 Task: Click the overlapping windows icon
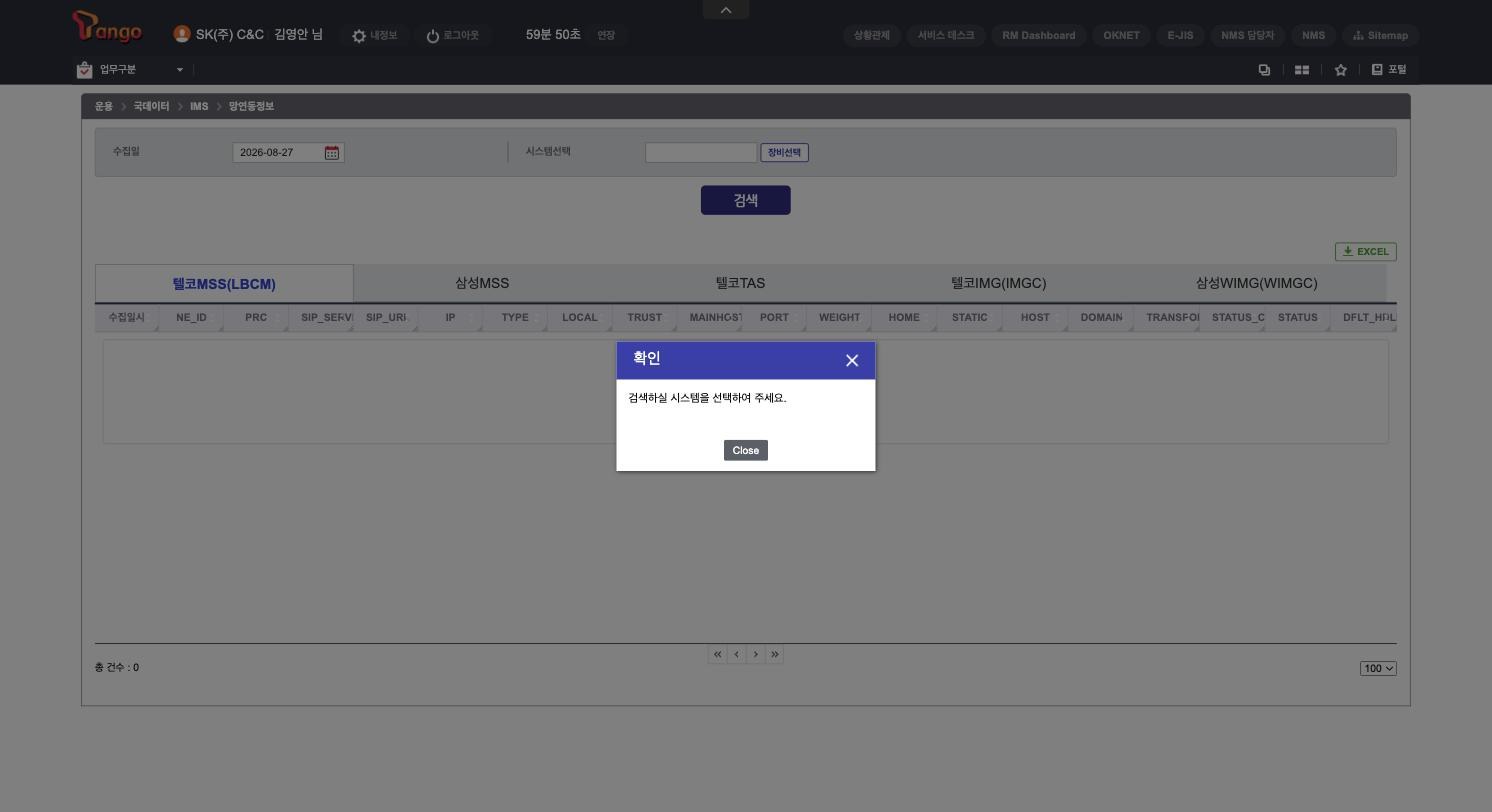(1264, 70)
